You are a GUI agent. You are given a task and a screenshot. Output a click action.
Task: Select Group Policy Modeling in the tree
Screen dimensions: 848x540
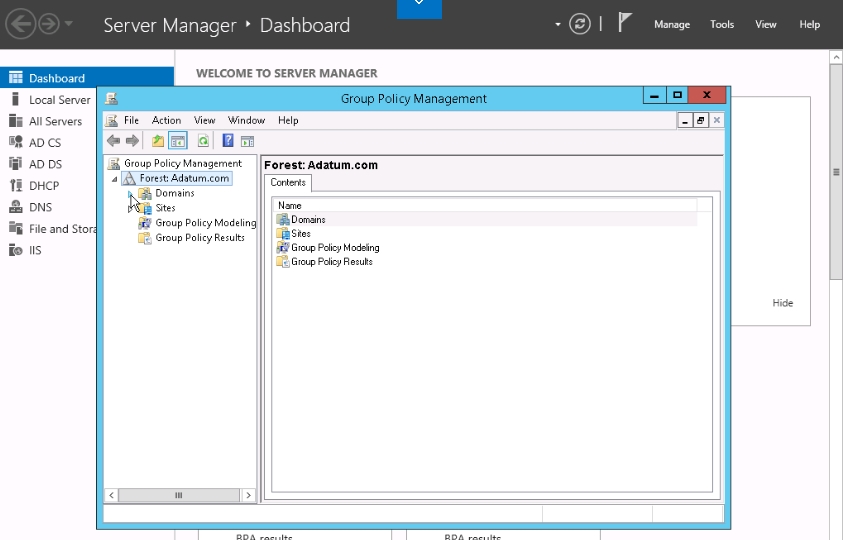(x=205, y=223)
